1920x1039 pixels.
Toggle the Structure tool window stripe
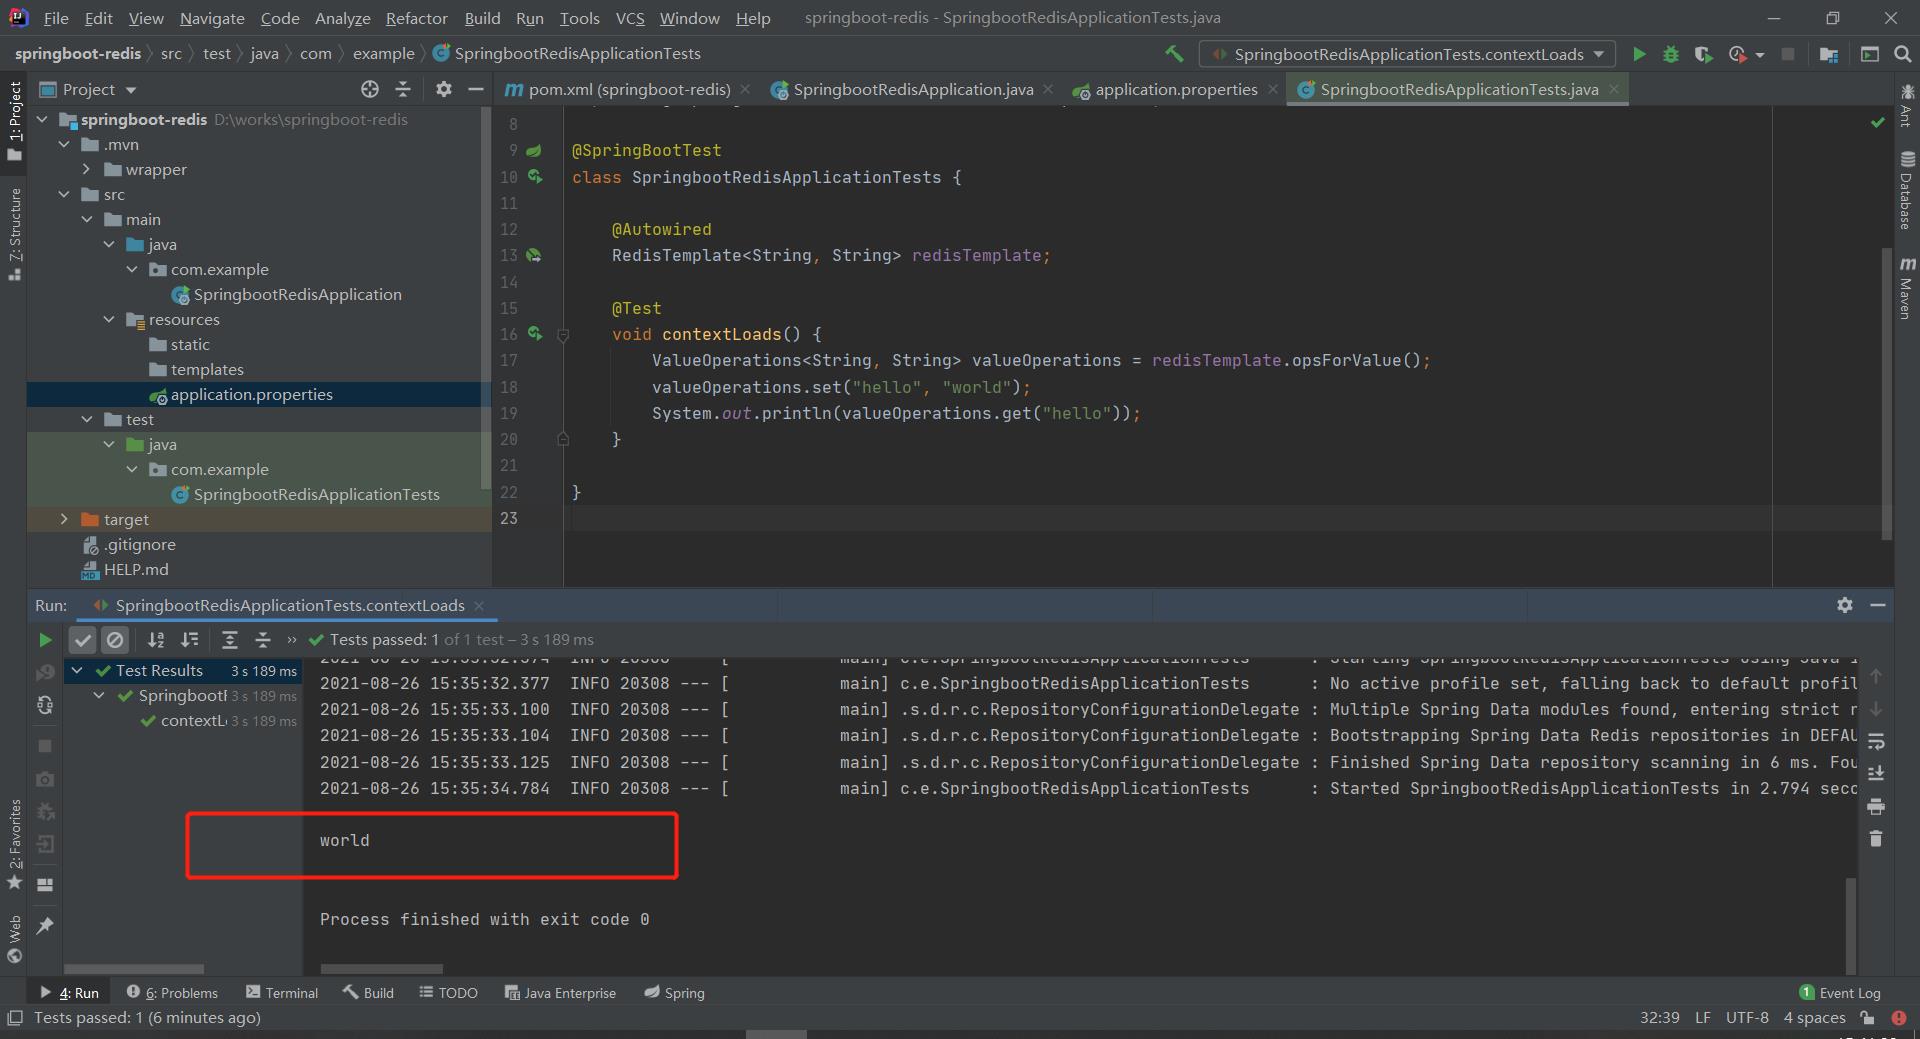[14, 234]
